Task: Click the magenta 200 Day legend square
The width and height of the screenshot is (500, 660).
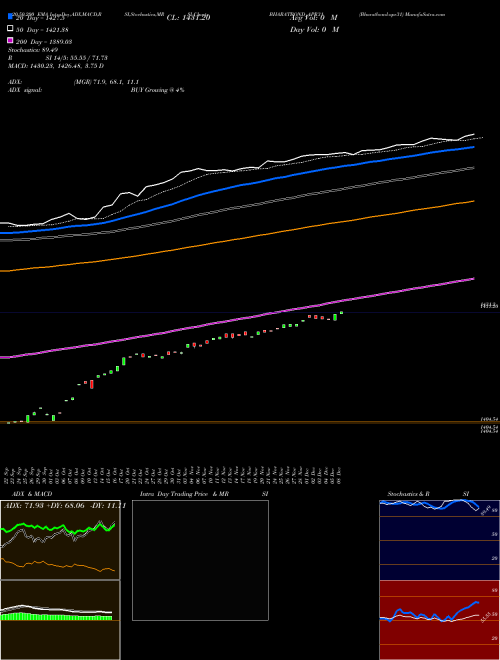Action: (10, 40)
